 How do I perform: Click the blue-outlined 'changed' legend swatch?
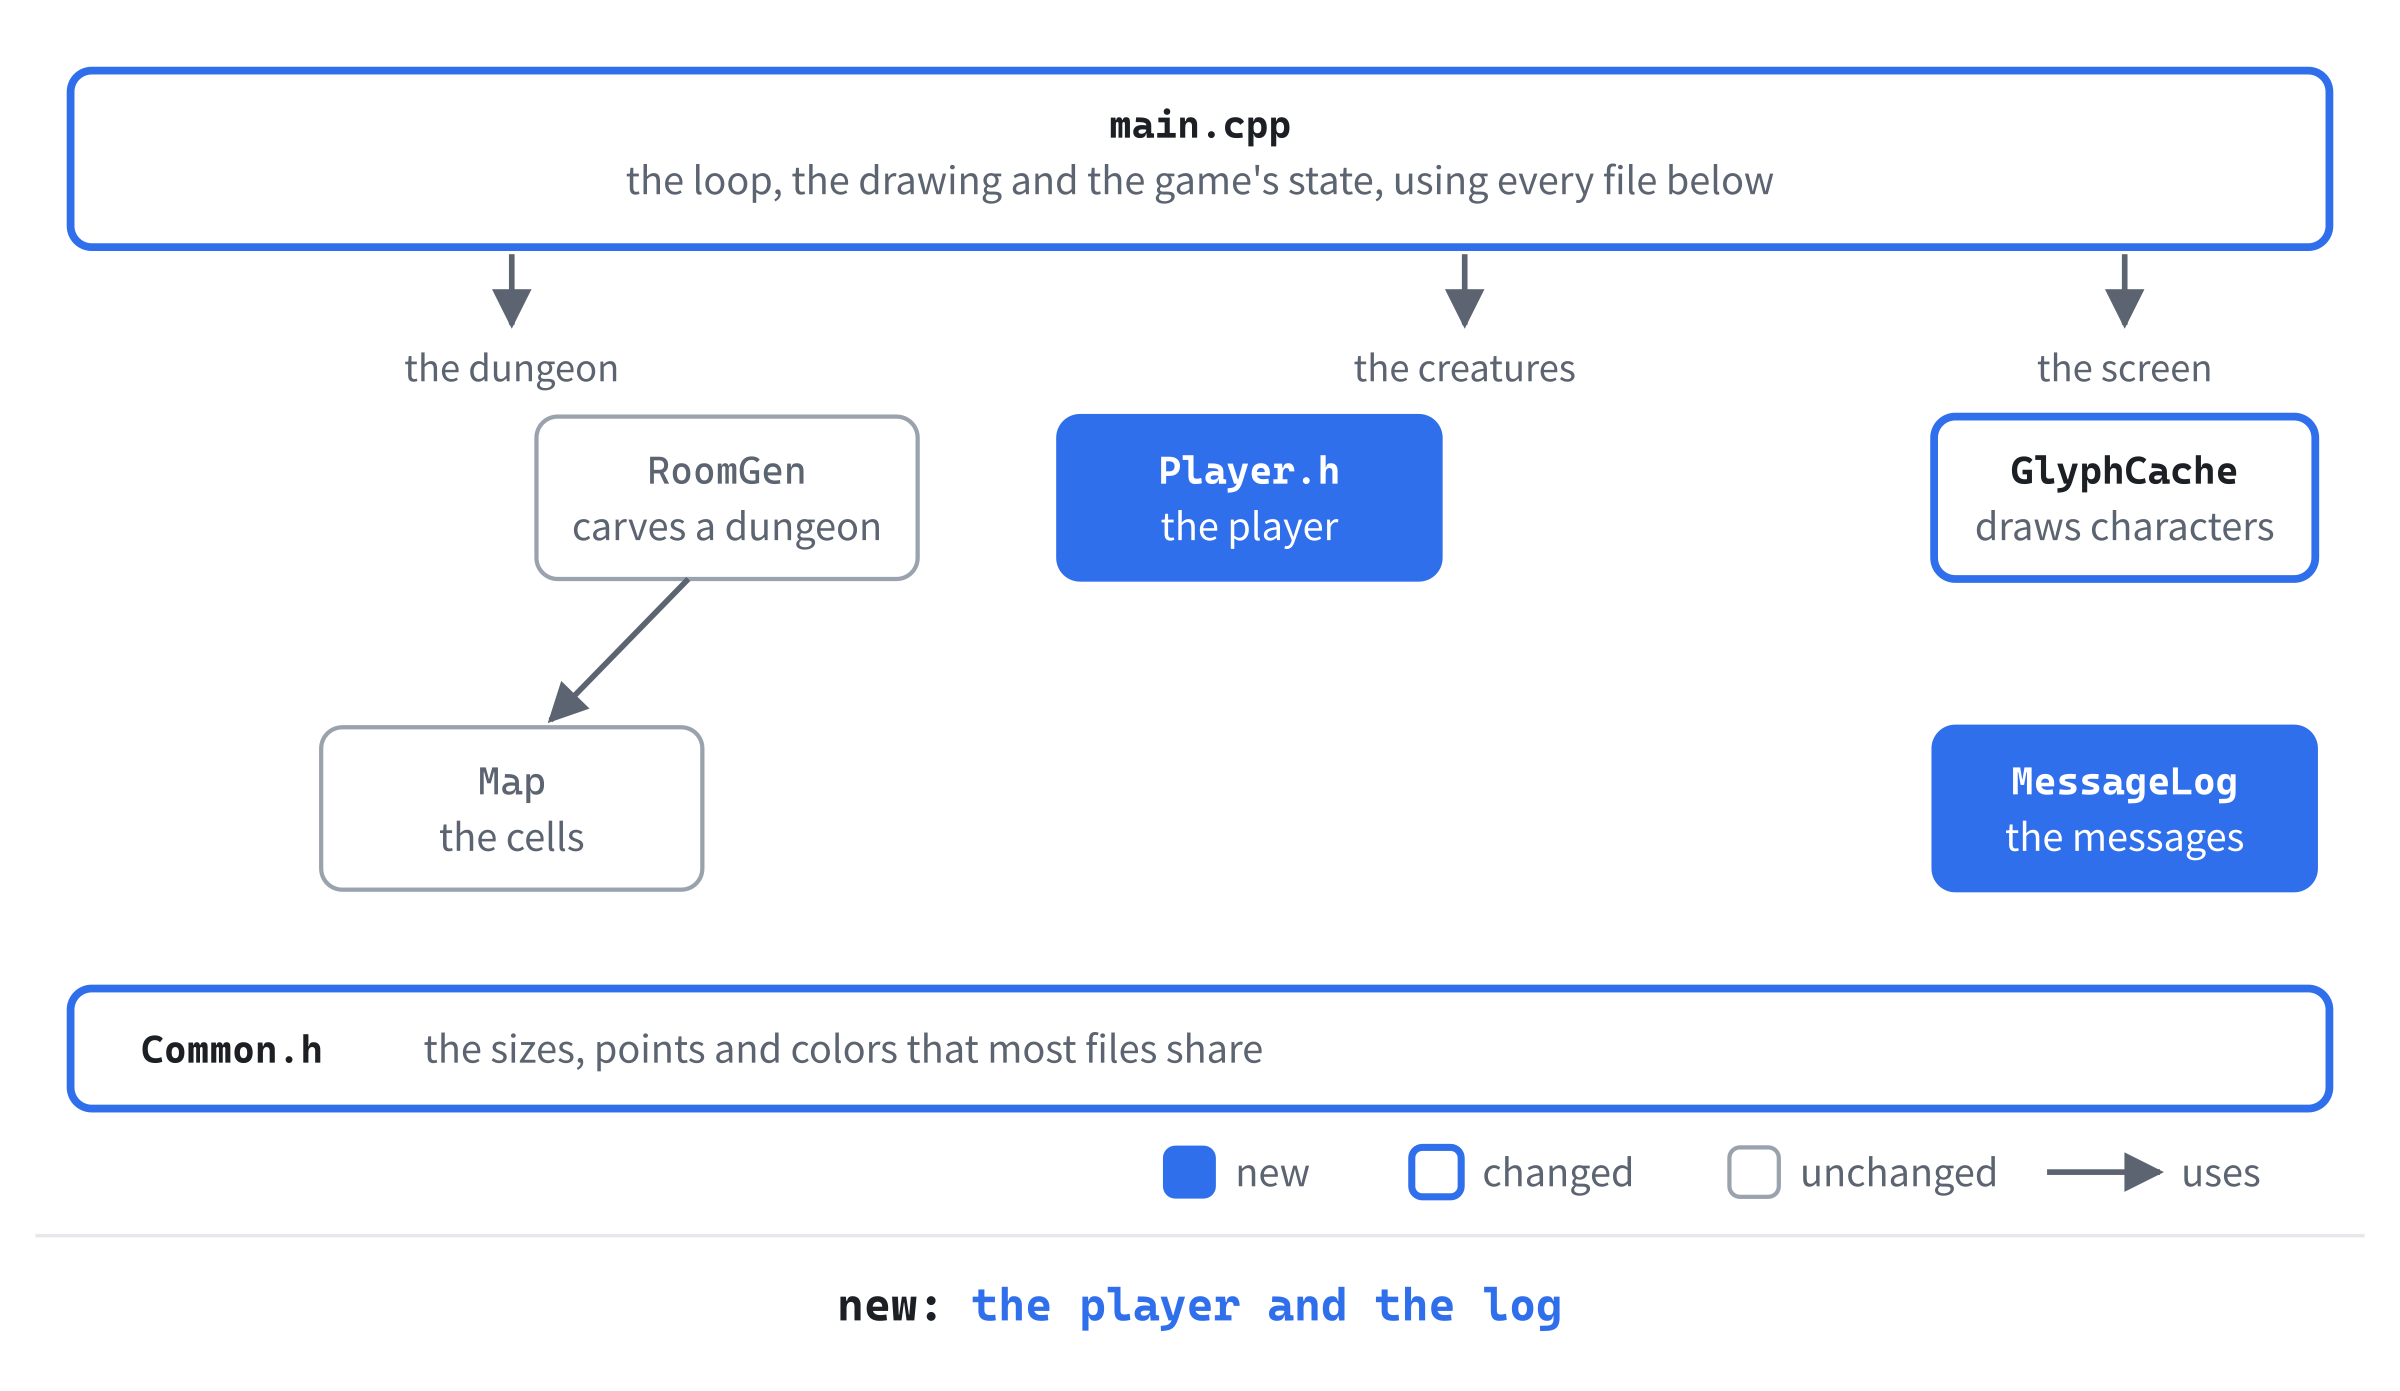tap(1436, 1172)
